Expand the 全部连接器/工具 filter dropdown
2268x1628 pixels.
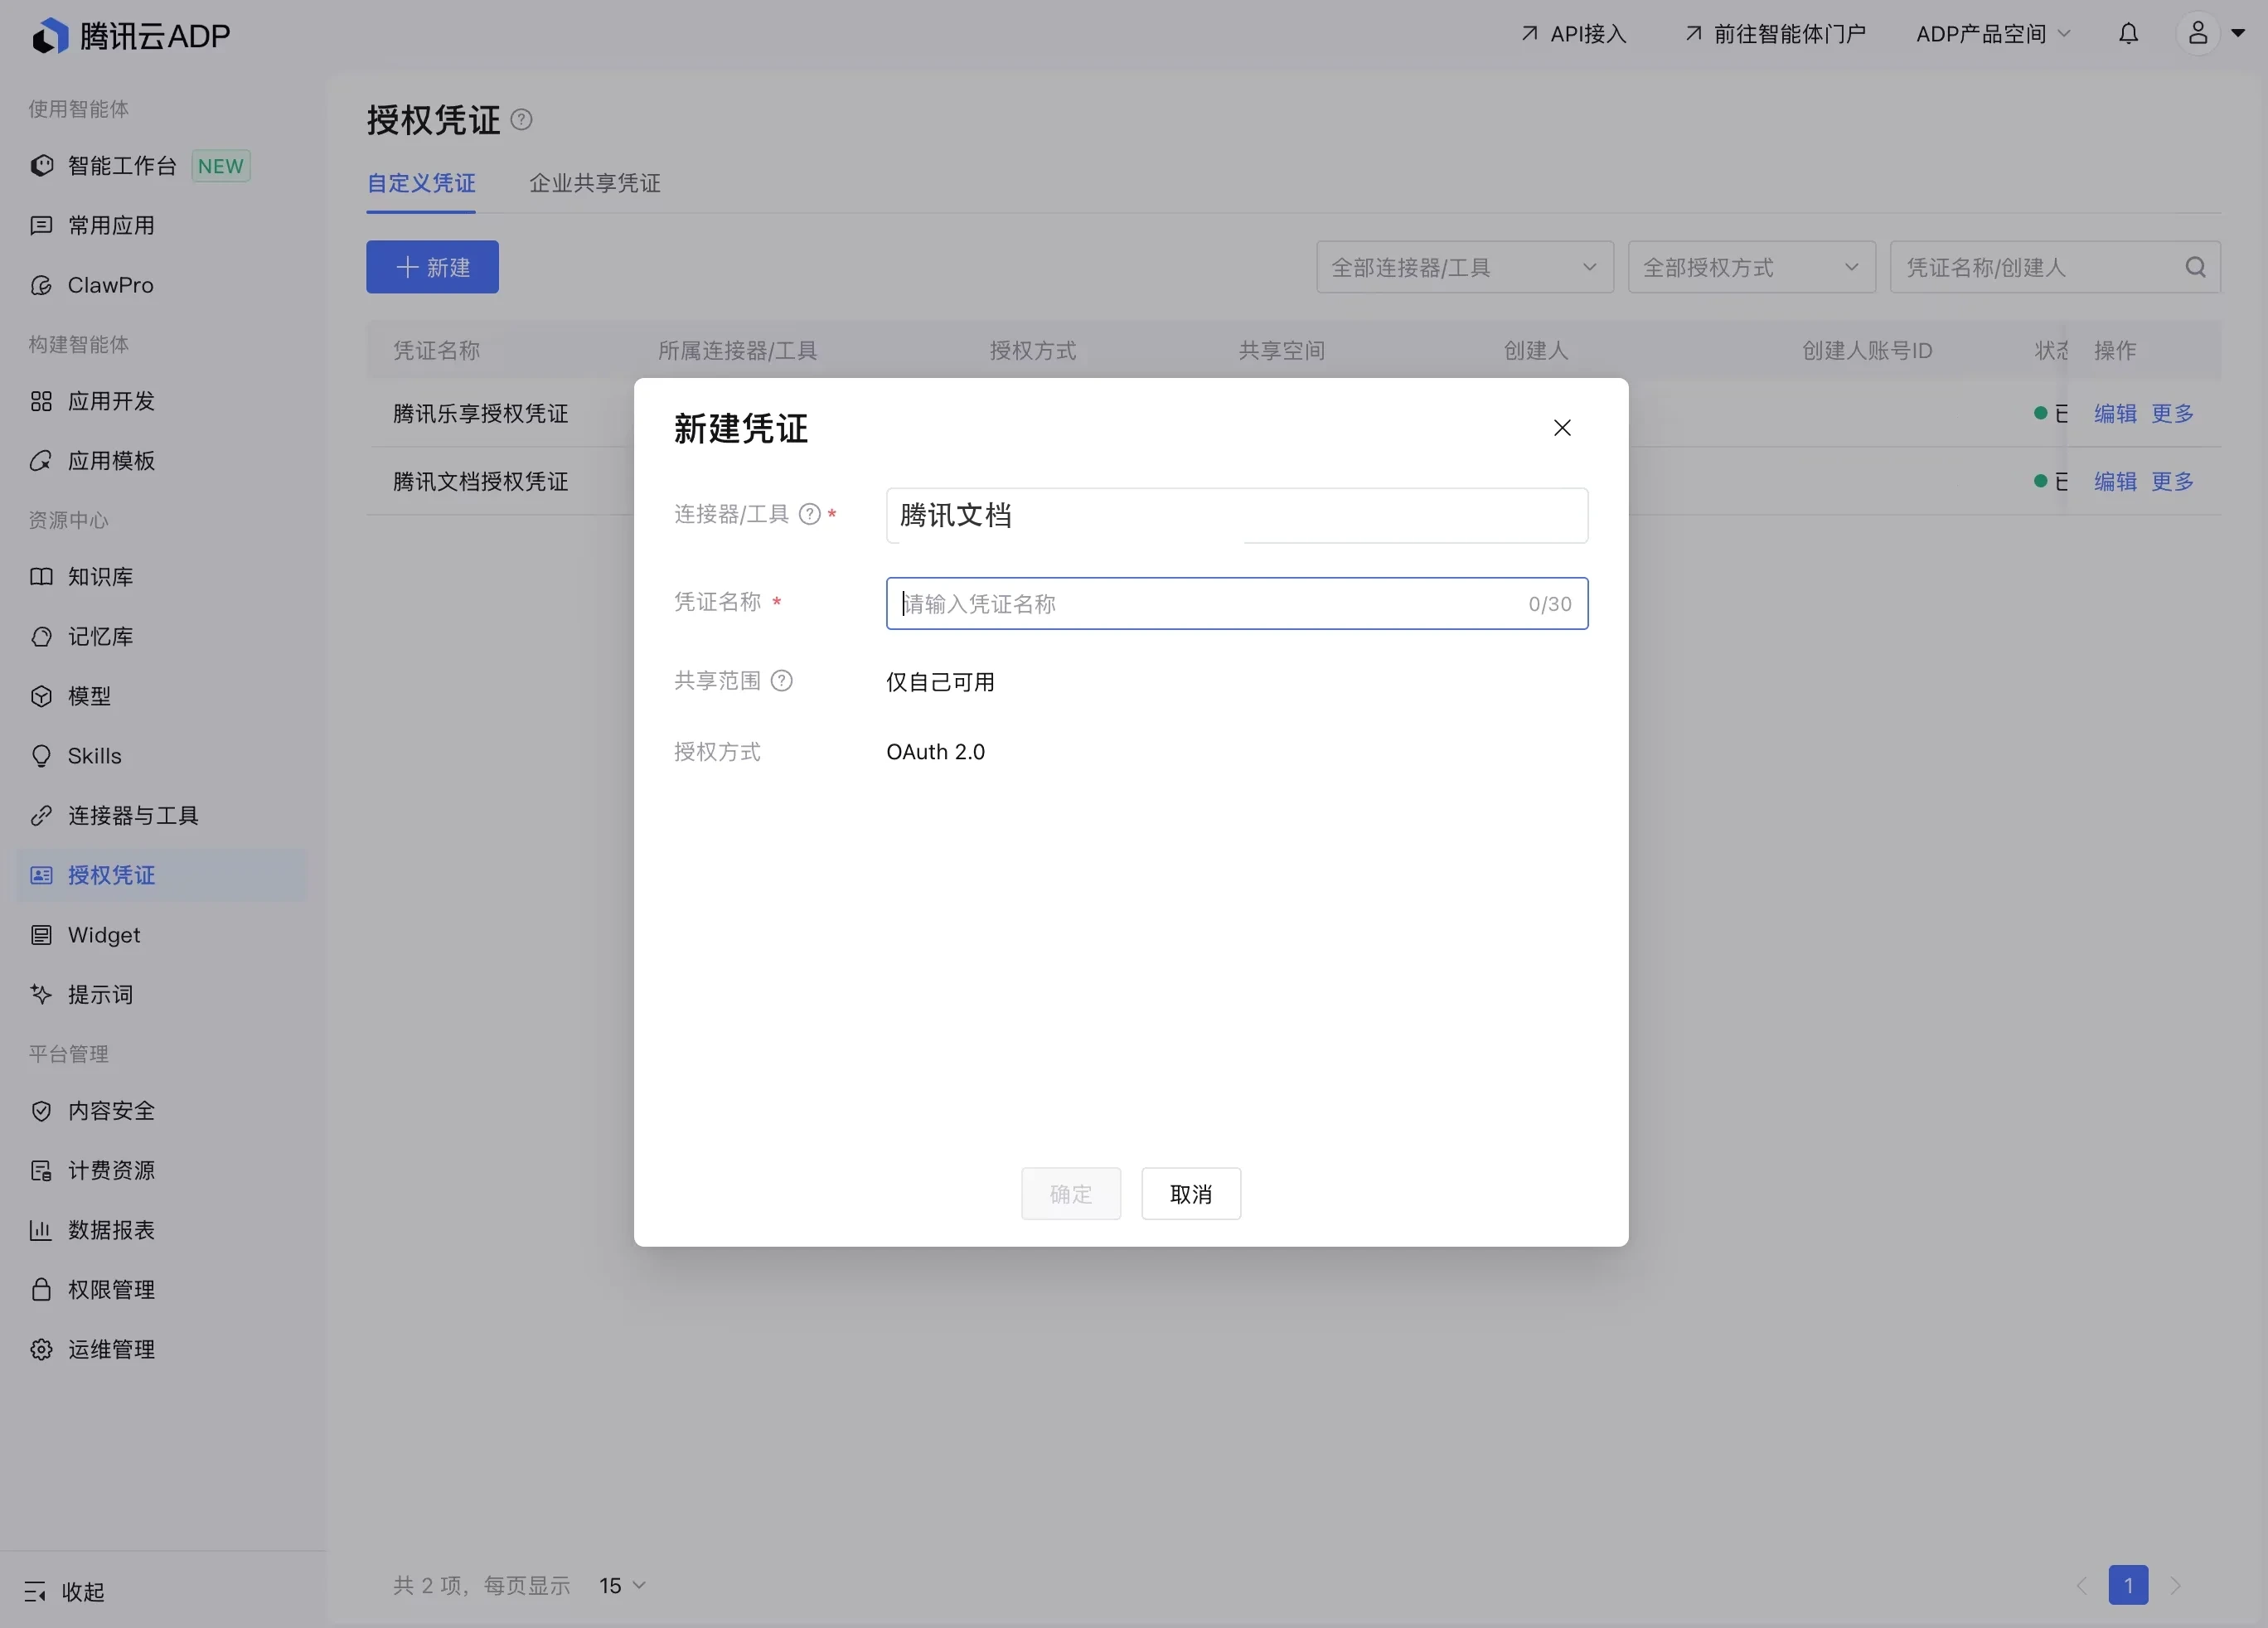[1464, 267]
